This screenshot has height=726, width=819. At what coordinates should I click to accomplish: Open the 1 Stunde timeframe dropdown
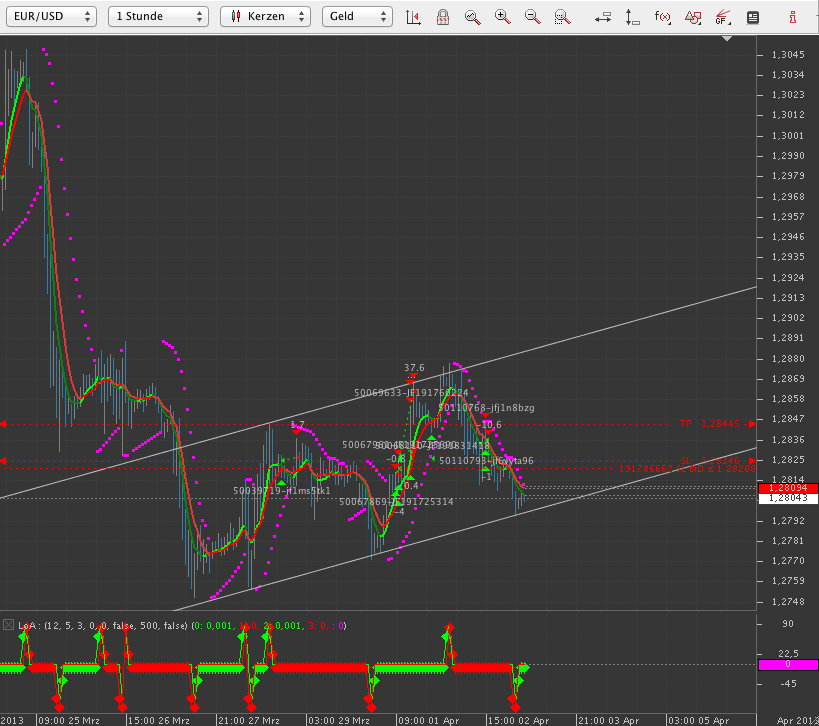click(x=158, y=16)
